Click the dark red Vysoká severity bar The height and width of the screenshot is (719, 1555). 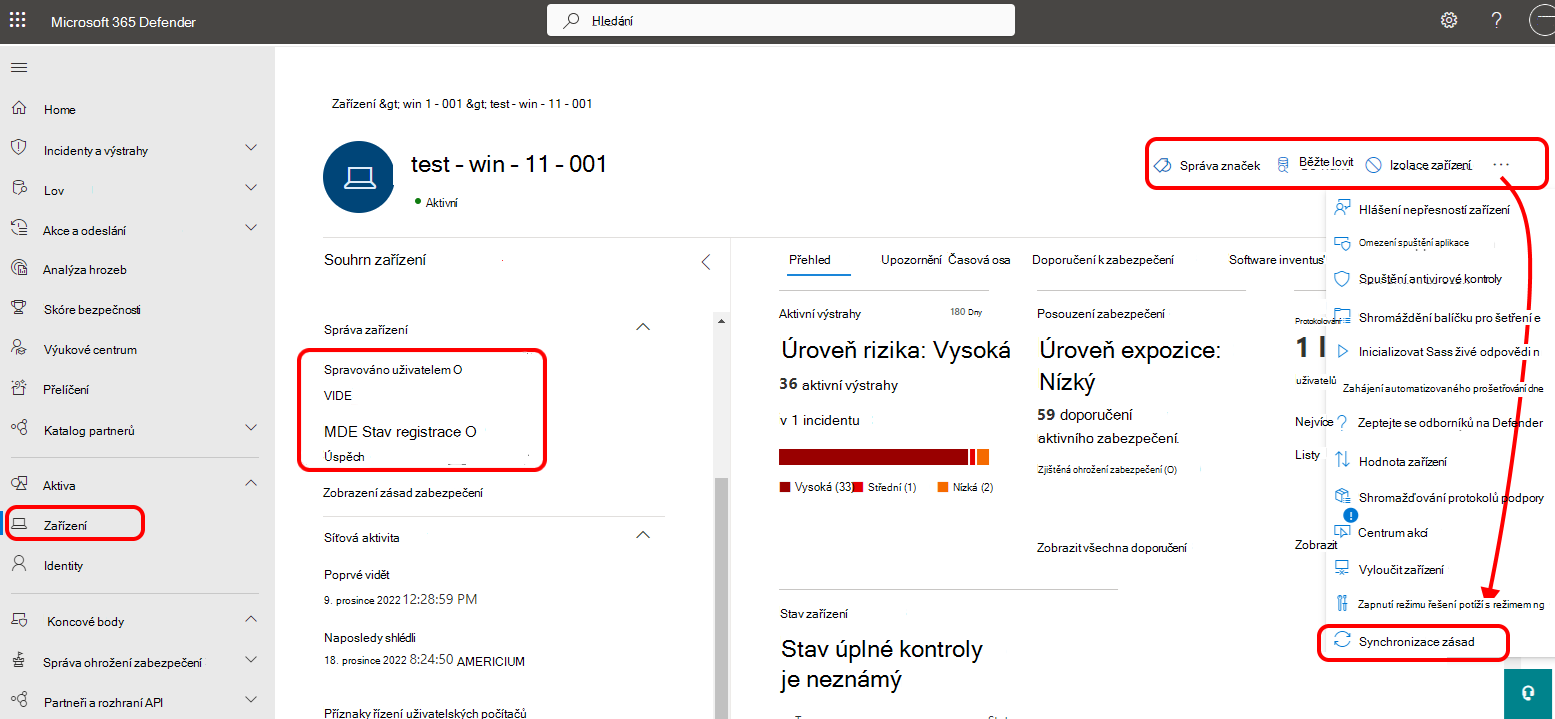[873, 457]
